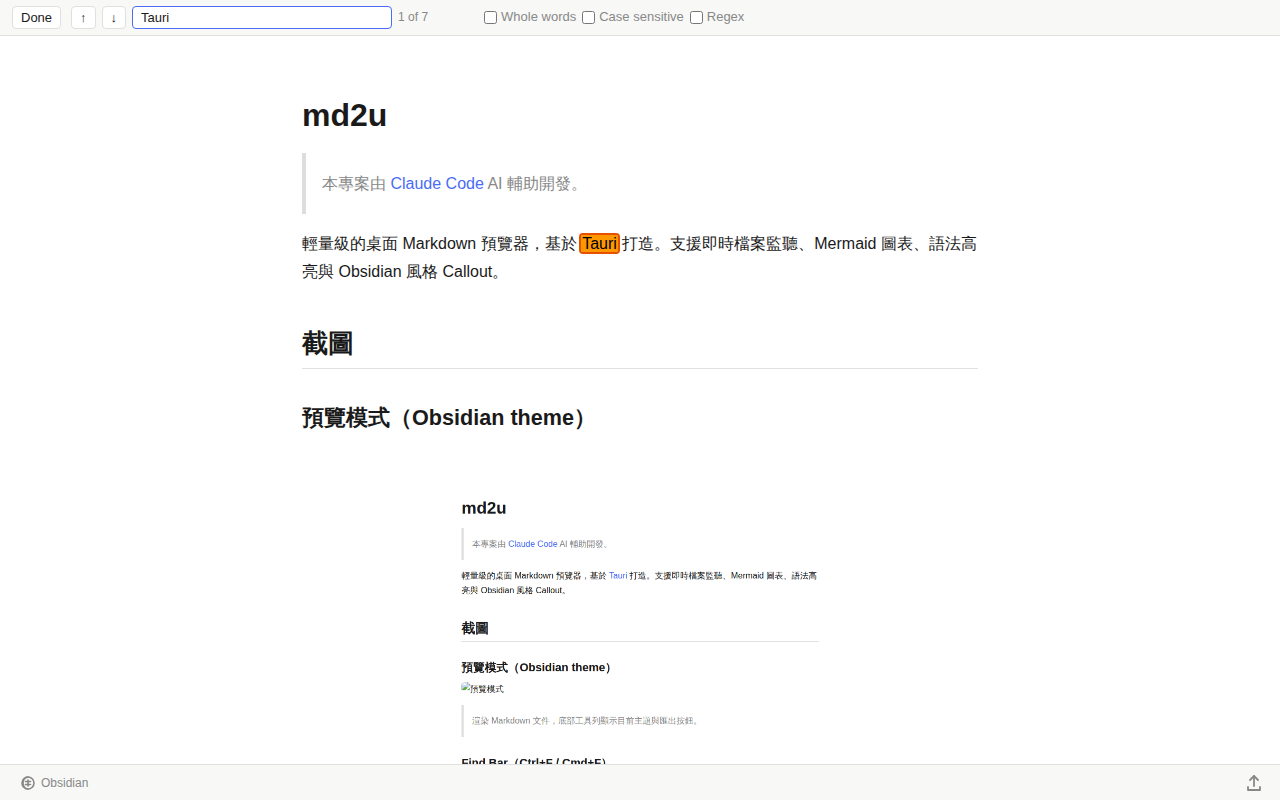Focus the find input containing Tauri
This screenshot has width=1280, height=800.
tap(262, 17)
